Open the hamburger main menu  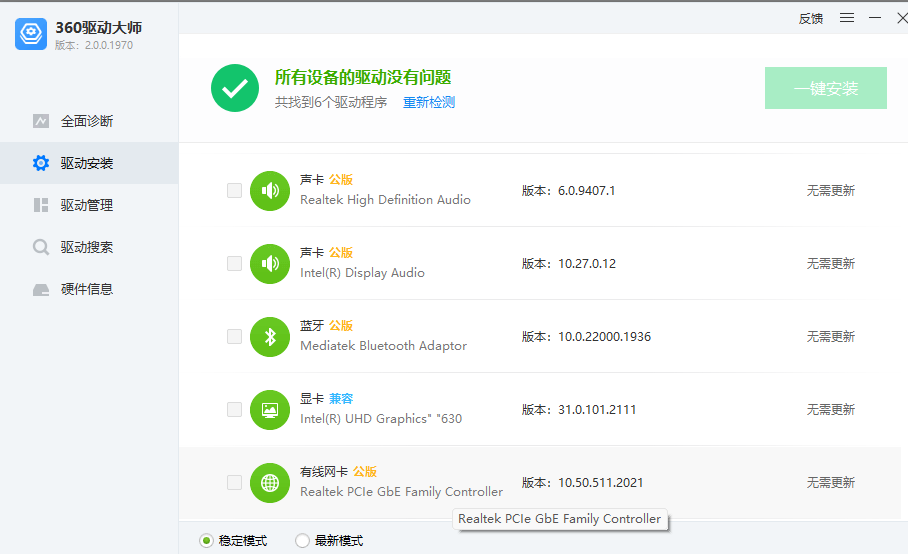pos(847,18)
